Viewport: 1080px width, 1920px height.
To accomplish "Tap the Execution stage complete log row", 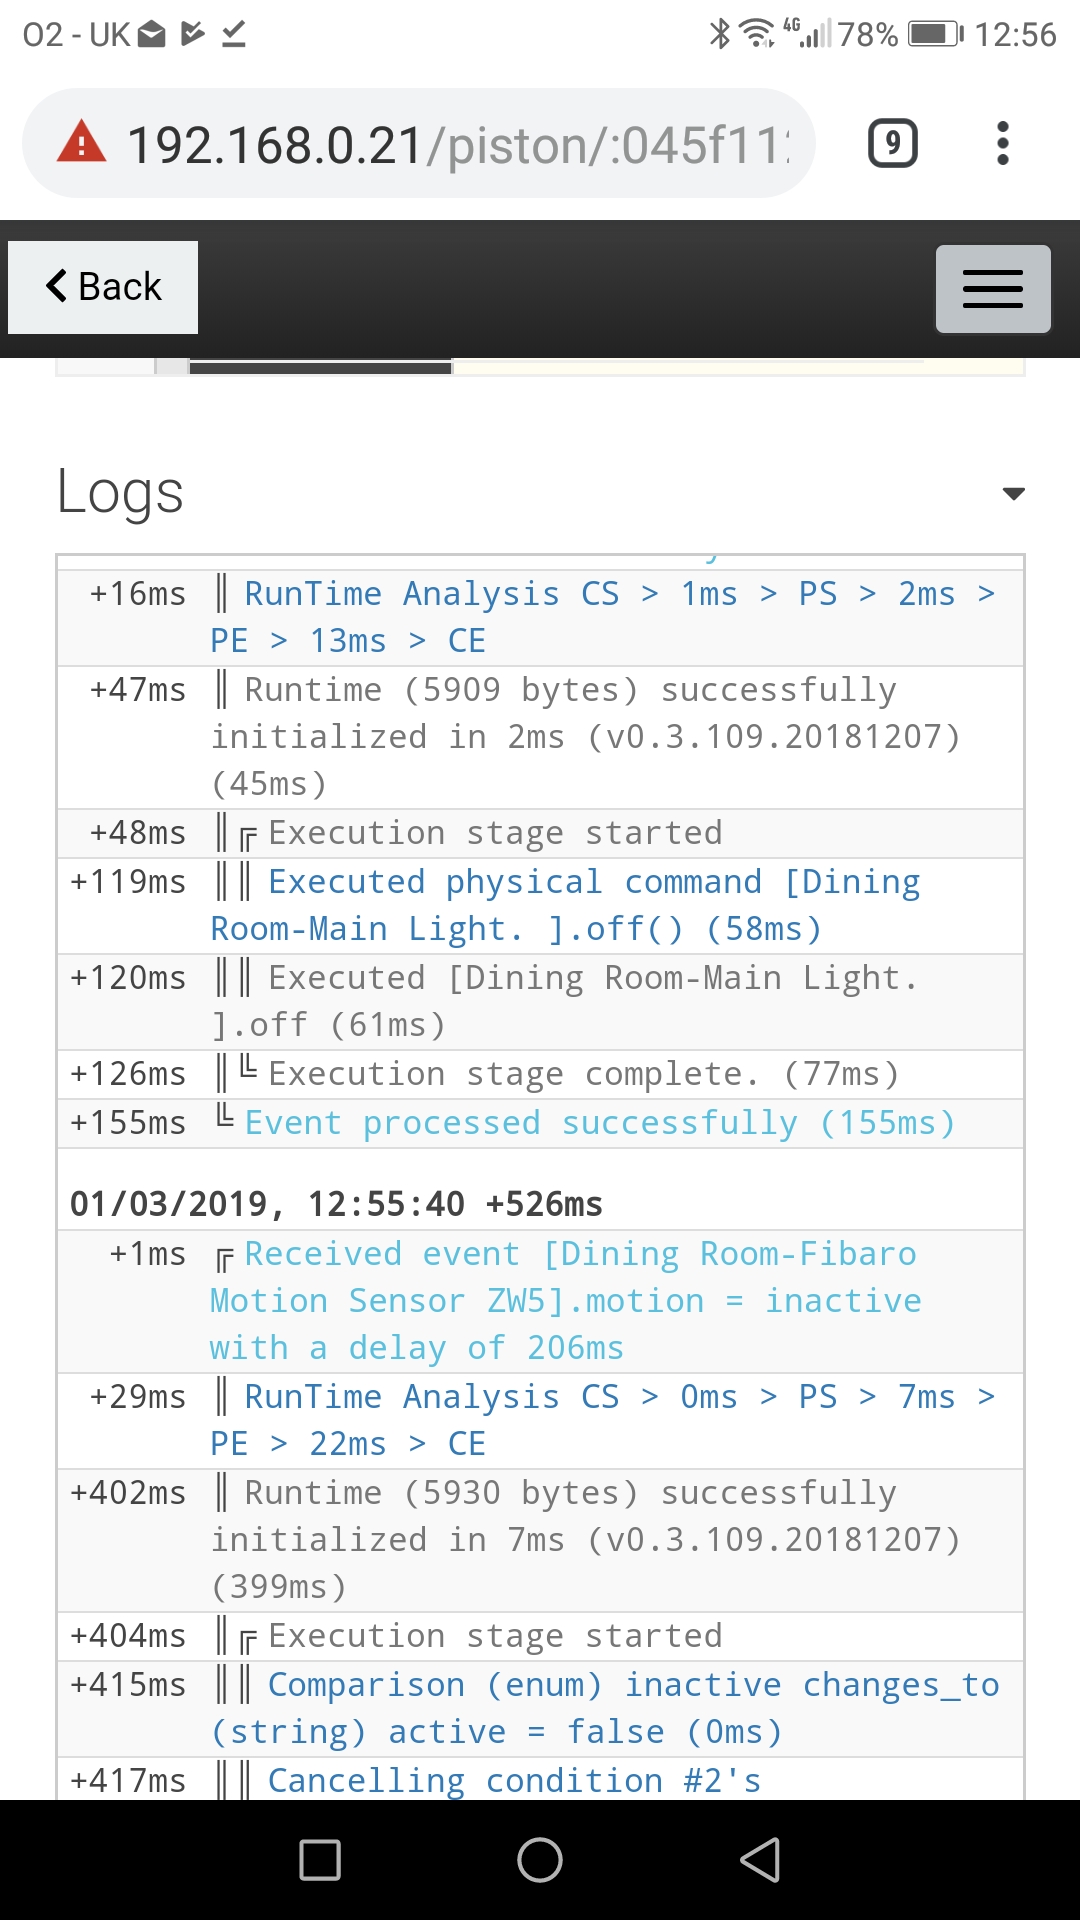I will (583, 1074).
